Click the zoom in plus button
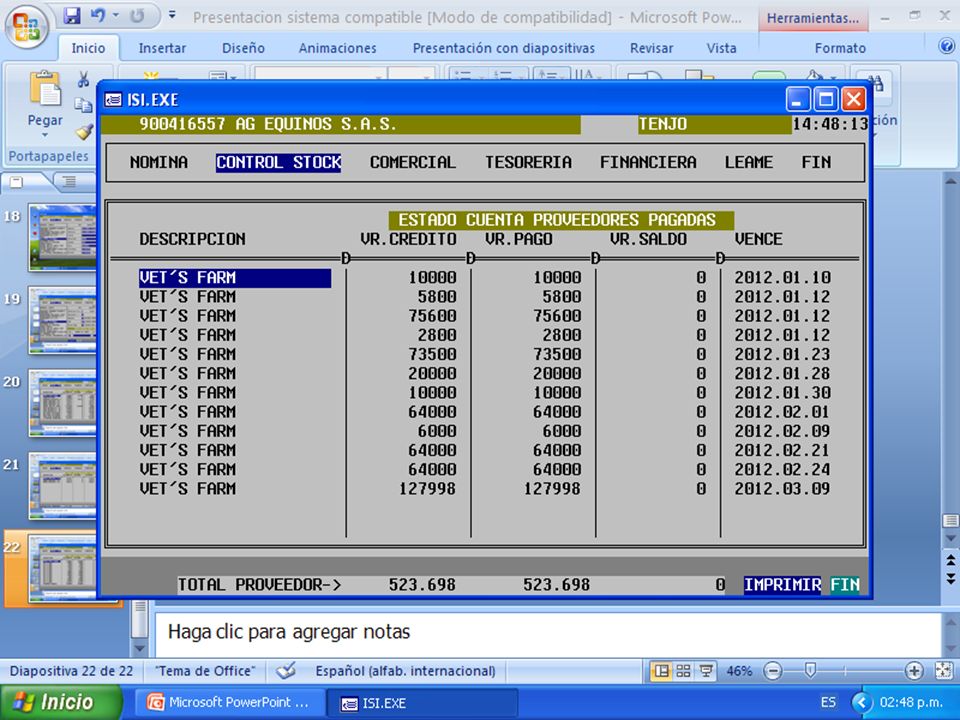Image resolution: width=960 pixels, height=720 pixels. pos(914,671)
